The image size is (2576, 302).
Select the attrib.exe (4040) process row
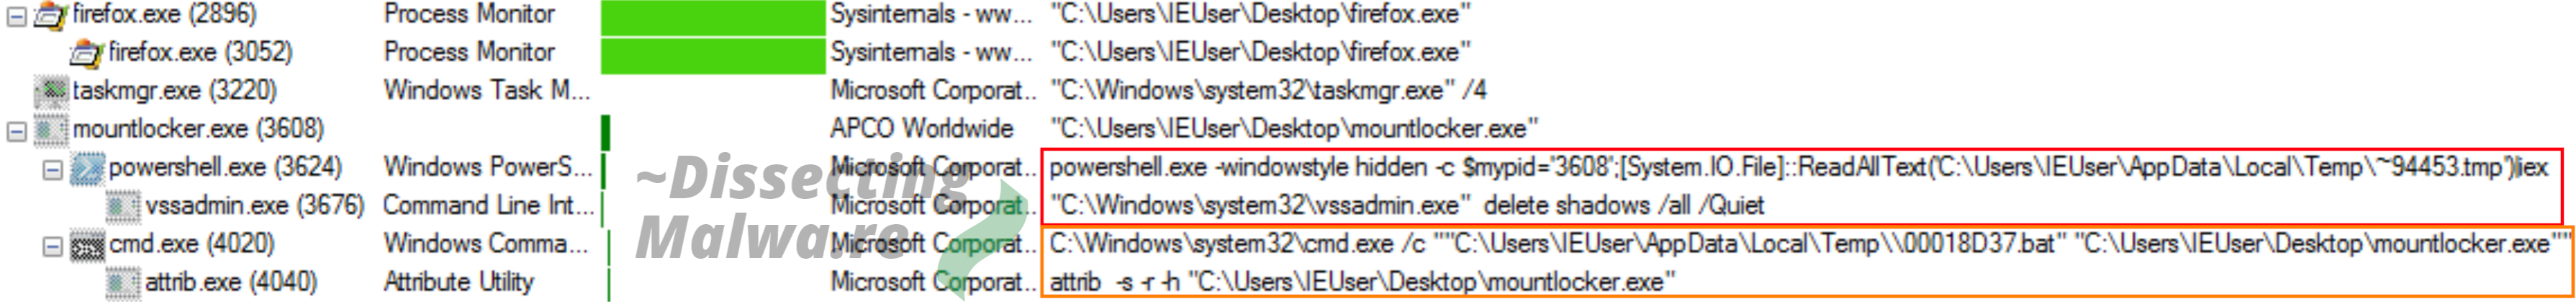(1288, 283)
